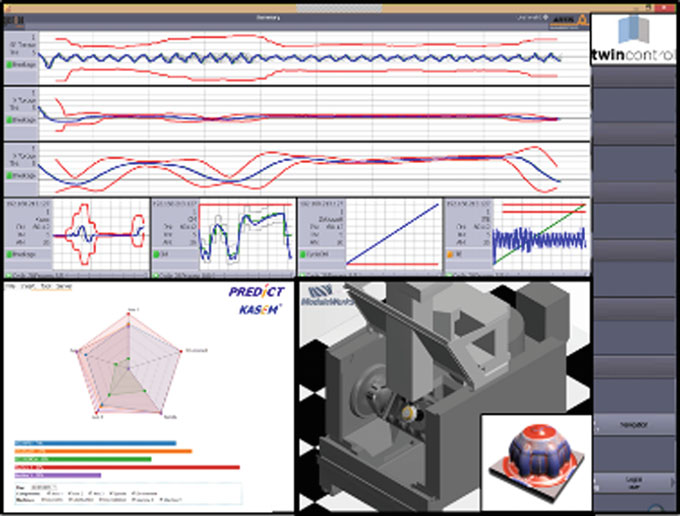680x516 pixels.
Task: Toggle green indicator in first small chart
Action: pos(9,254)
